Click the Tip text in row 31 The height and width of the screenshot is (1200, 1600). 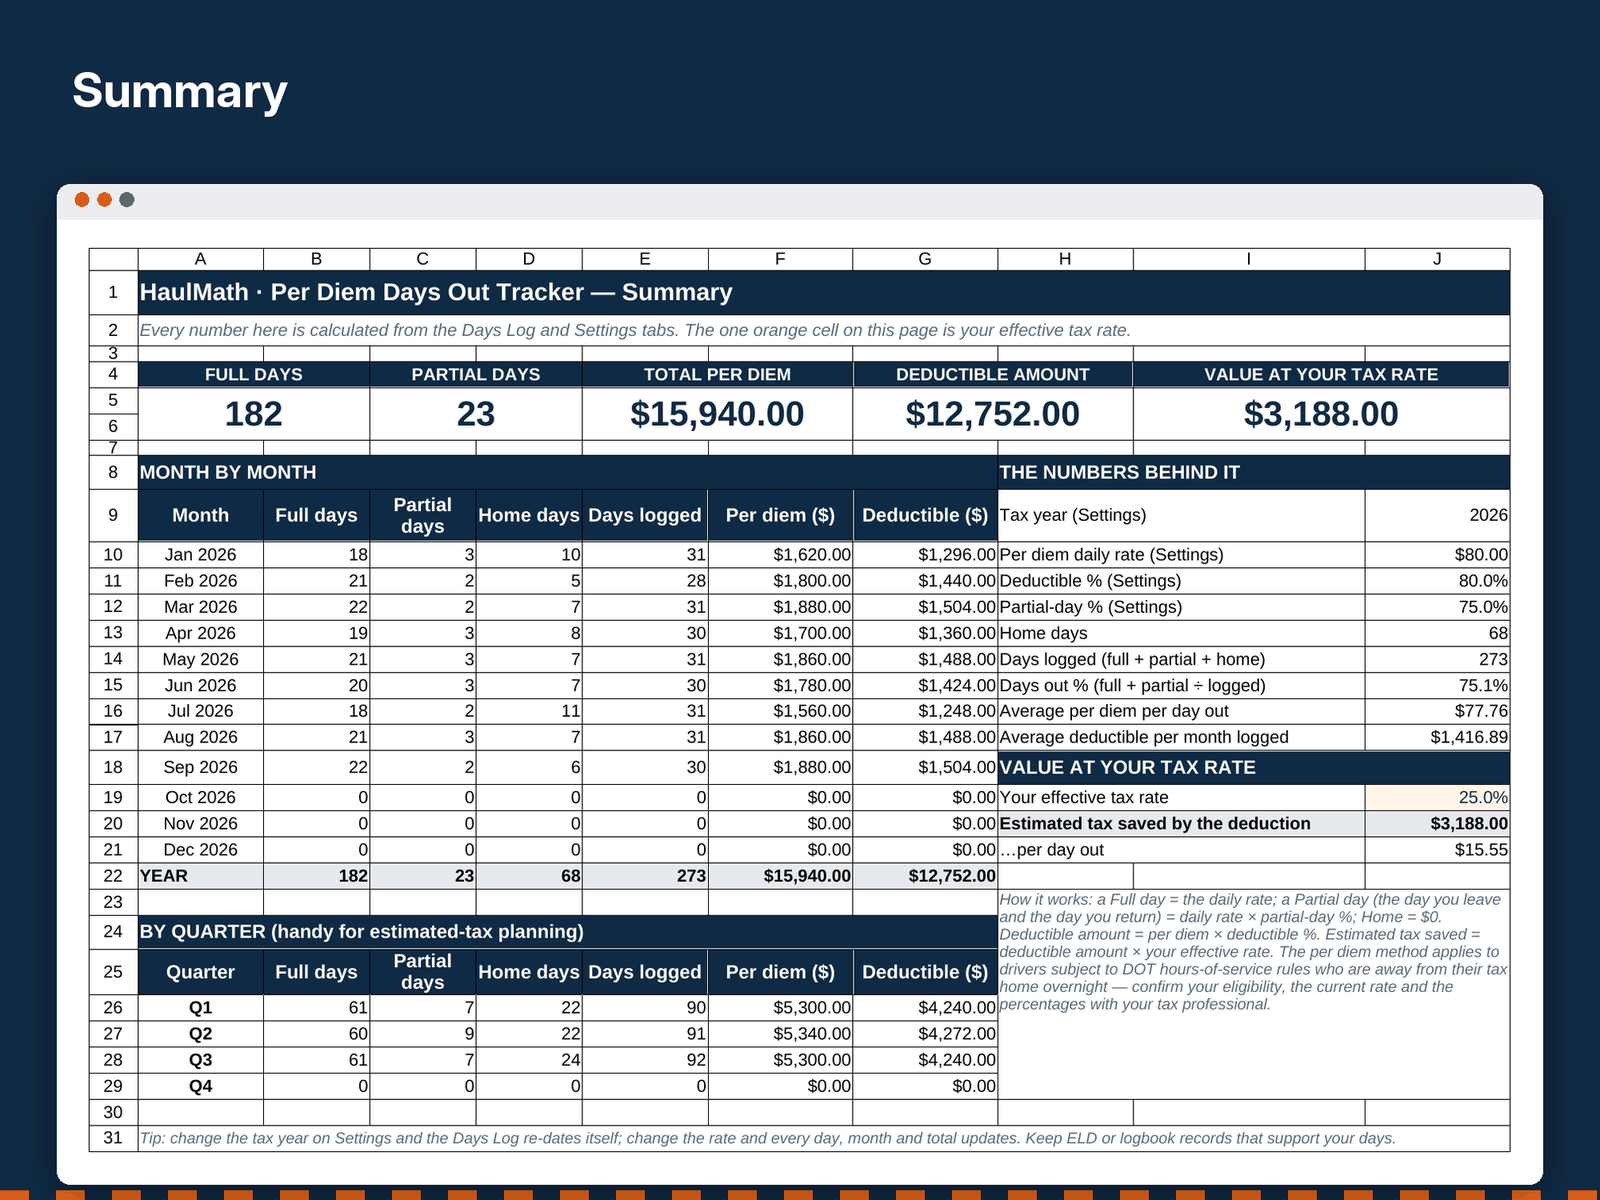(768, 1138)
